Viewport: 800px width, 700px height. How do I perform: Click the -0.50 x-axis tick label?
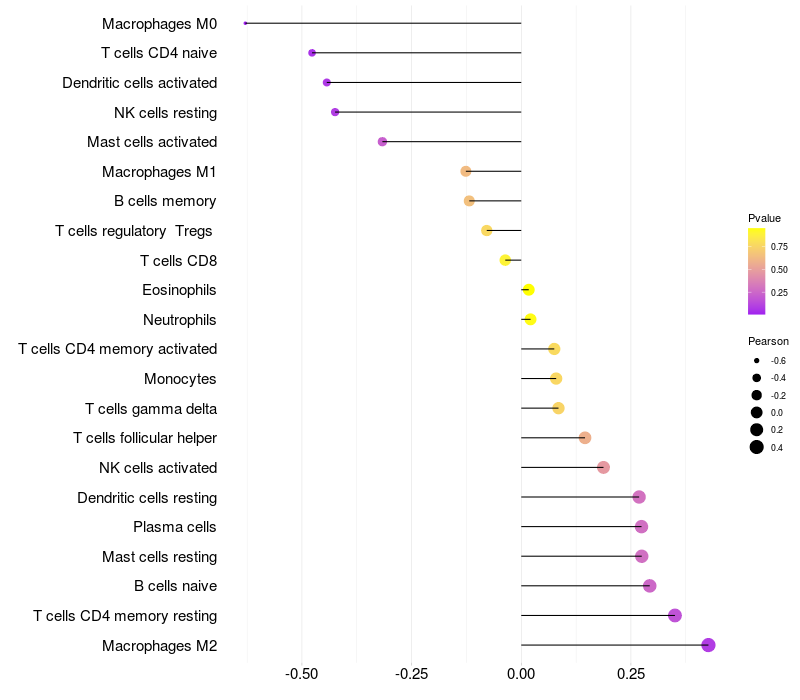[x=302, y=674]
